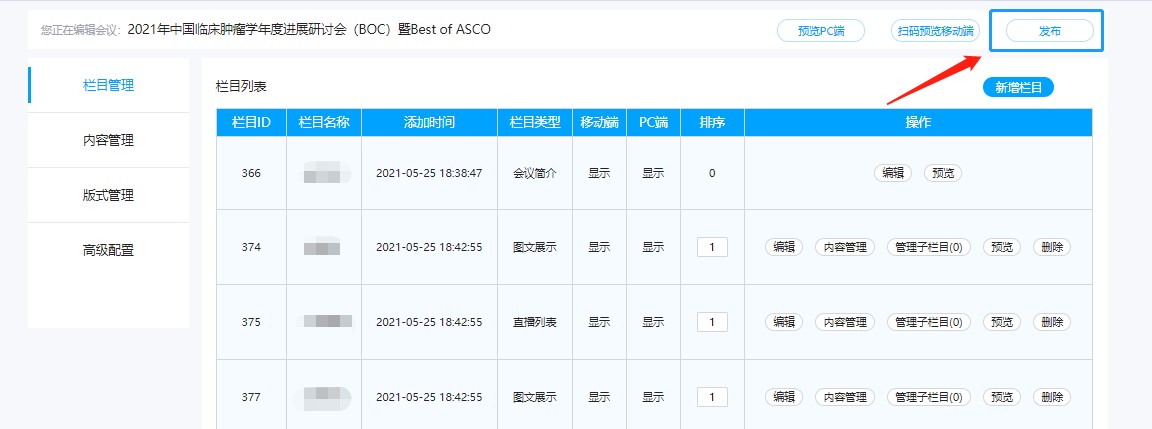
Task: Preview column ID 375
Action: (x=1002, y=322)
